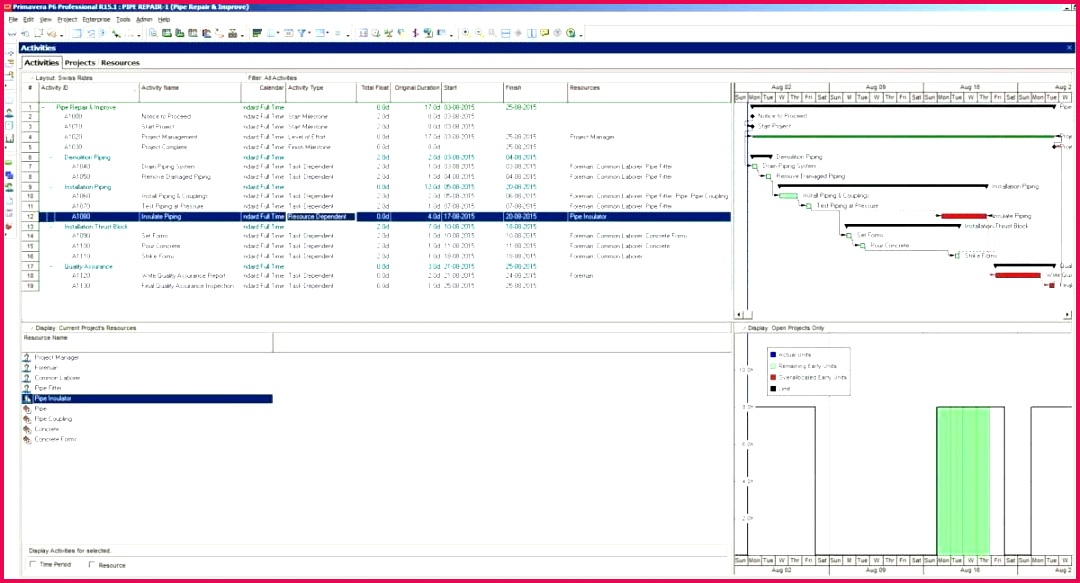Select the Zoom Out toolbar icon
Image resolution: width=1080 pixels, height=583 pixels.
click(479, 33)
